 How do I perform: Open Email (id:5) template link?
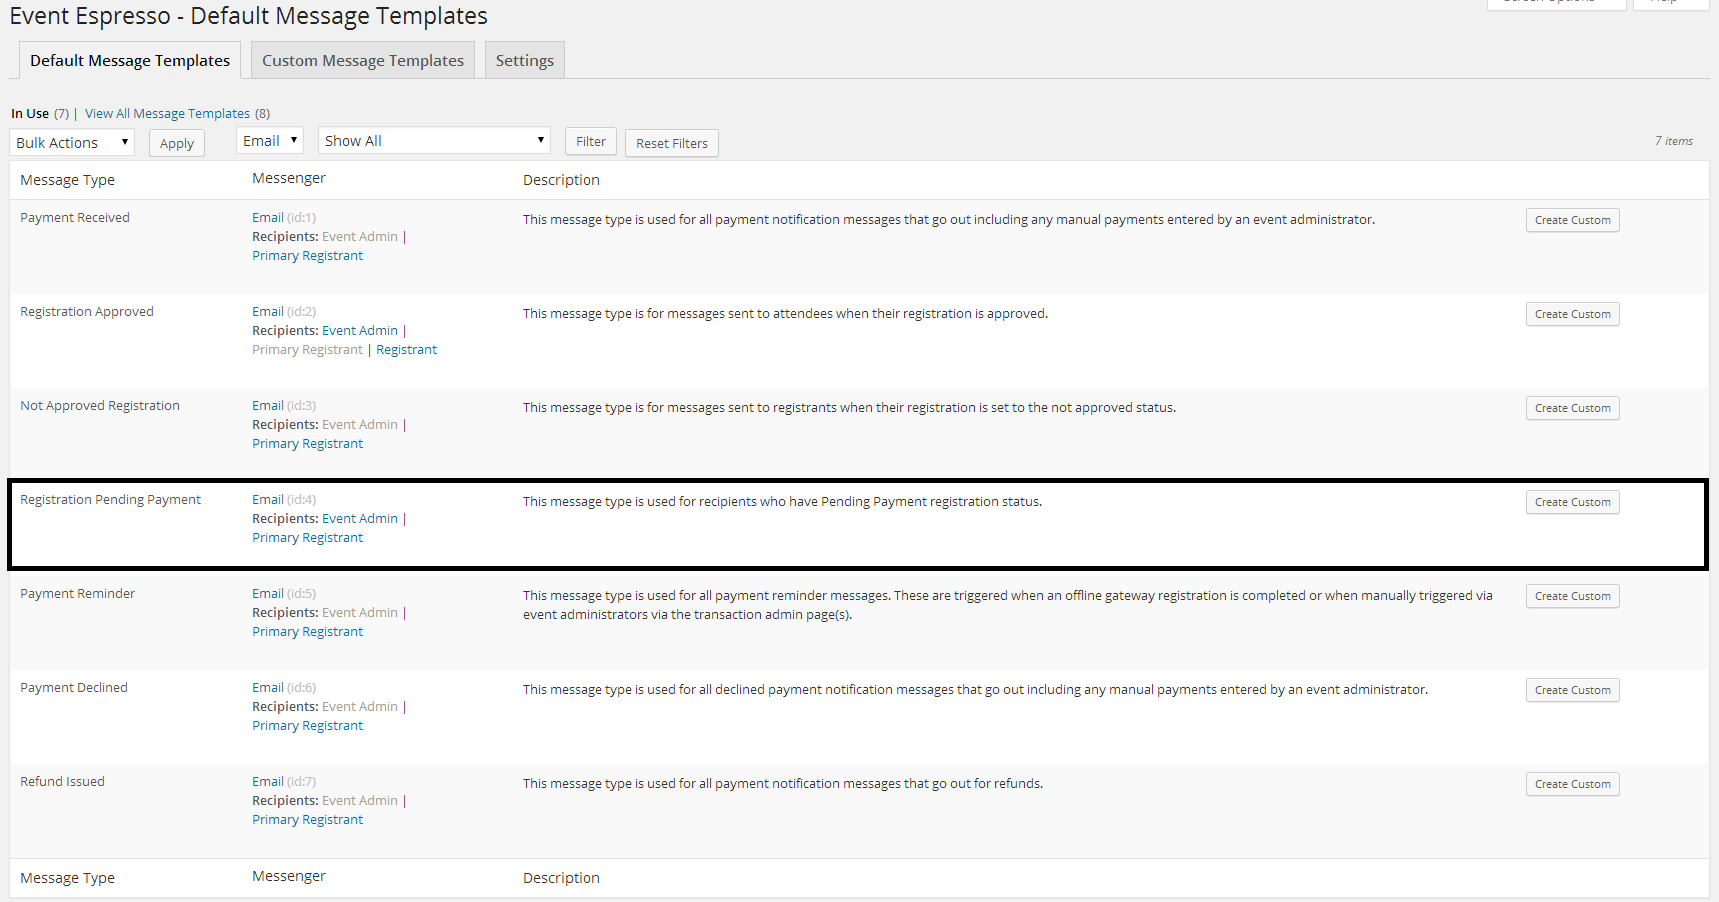(268, 593)
